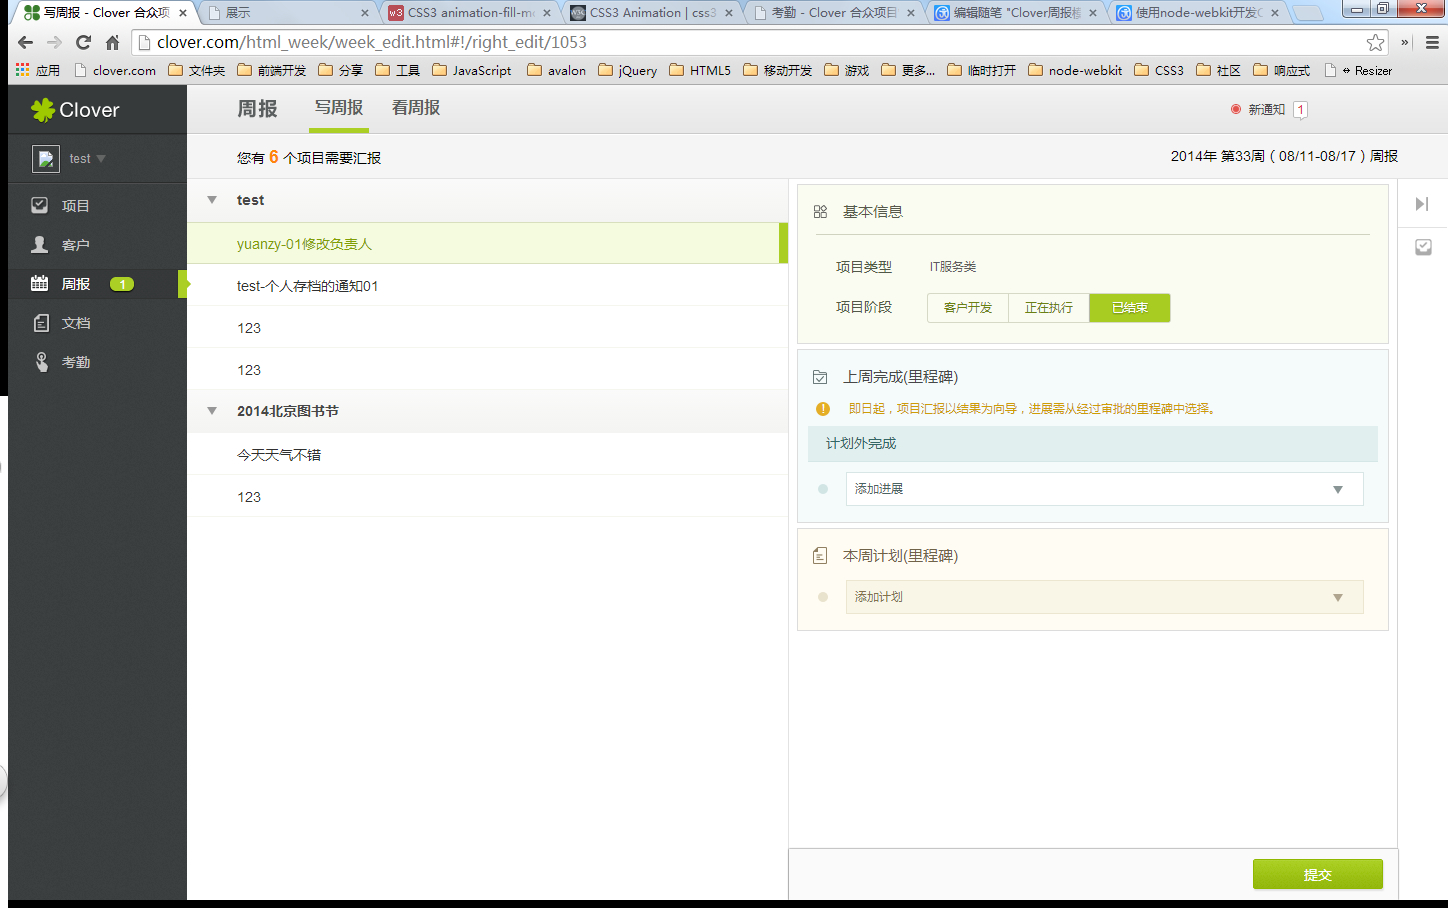Set project stage to 正在执行
Image resolution: width=1448 pixels, height=908 pixels.
tap(1049, 308)
